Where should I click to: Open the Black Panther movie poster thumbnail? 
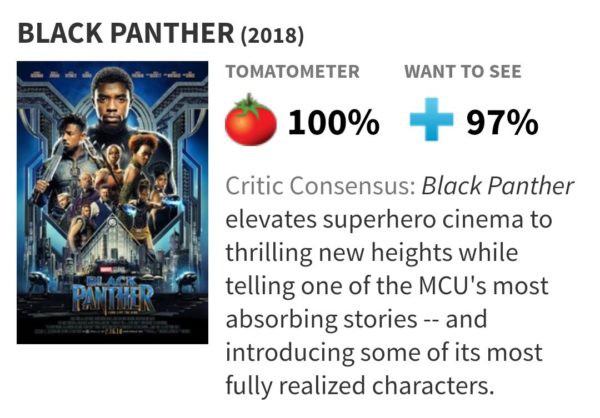[112, 202]
